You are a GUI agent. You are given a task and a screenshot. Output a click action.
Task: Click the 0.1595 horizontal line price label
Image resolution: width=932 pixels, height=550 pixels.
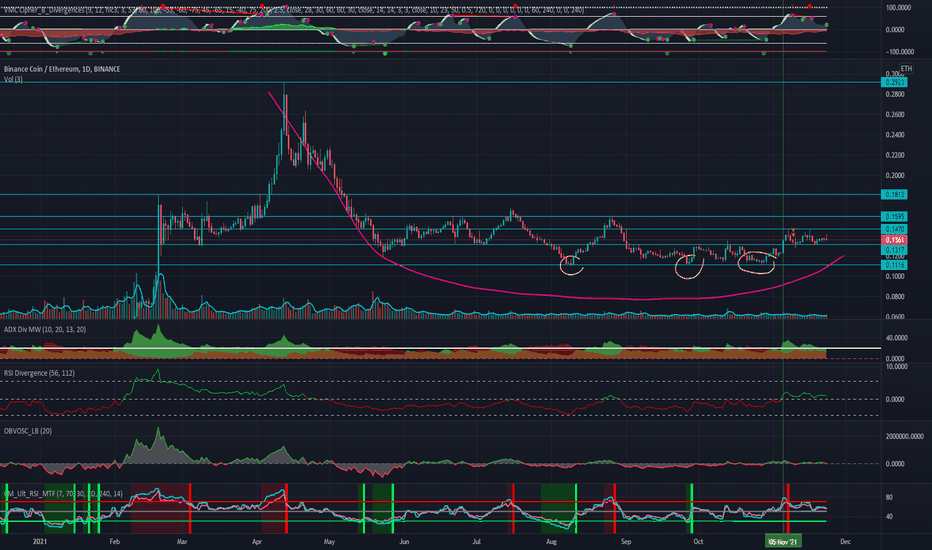894,216
